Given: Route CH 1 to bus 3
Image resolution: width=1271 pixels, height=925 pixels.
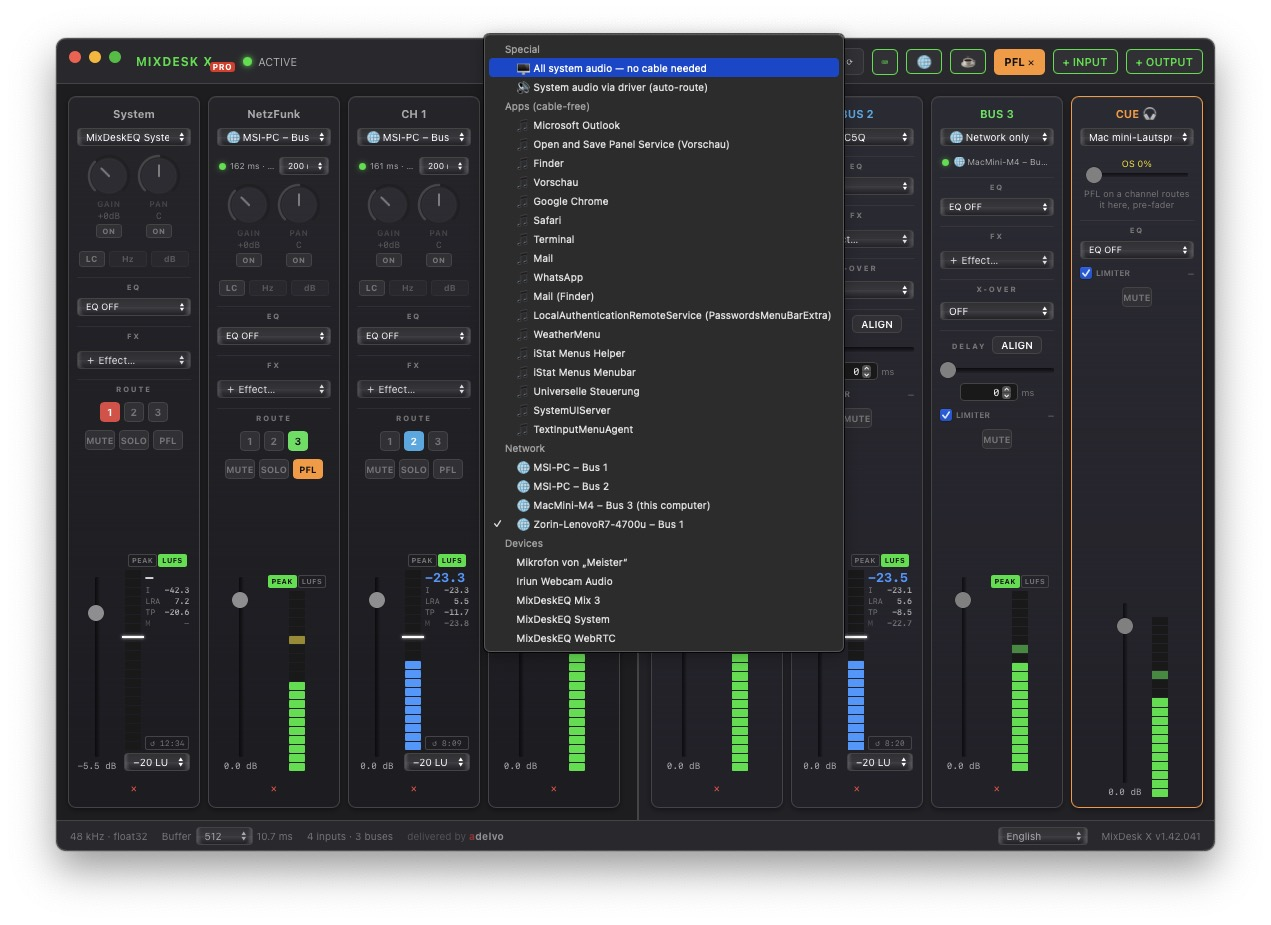Looking at the screenshot, I should click(437, 441).
